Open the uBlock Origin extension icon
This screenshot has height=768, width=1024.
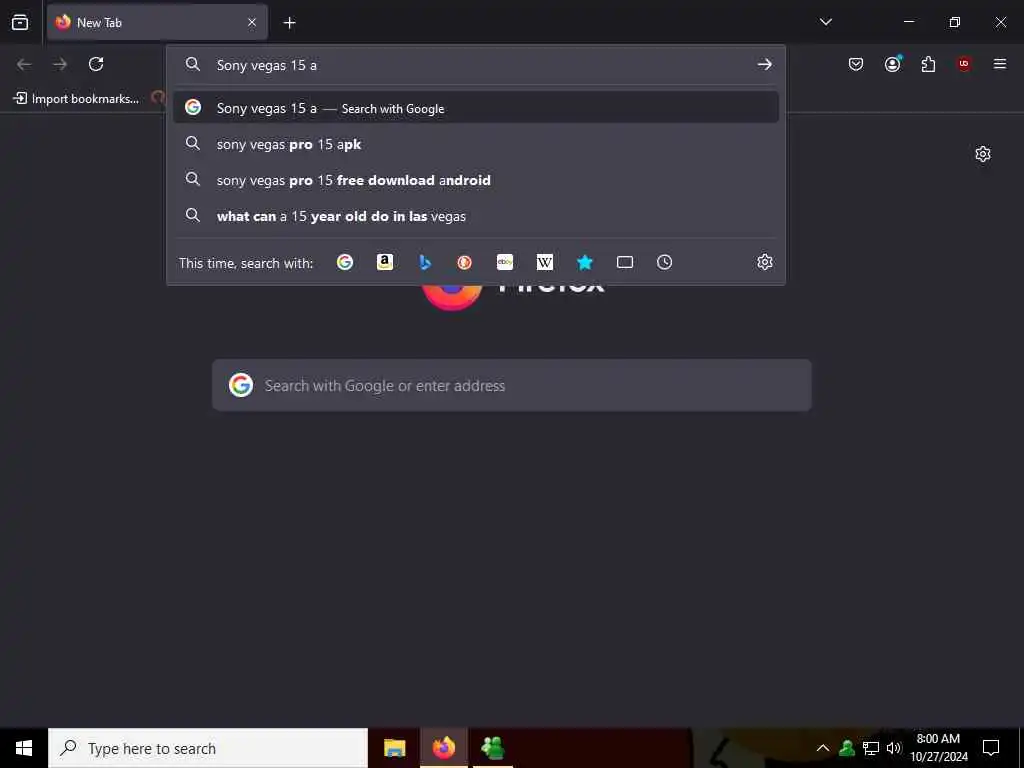coord(964,64)
